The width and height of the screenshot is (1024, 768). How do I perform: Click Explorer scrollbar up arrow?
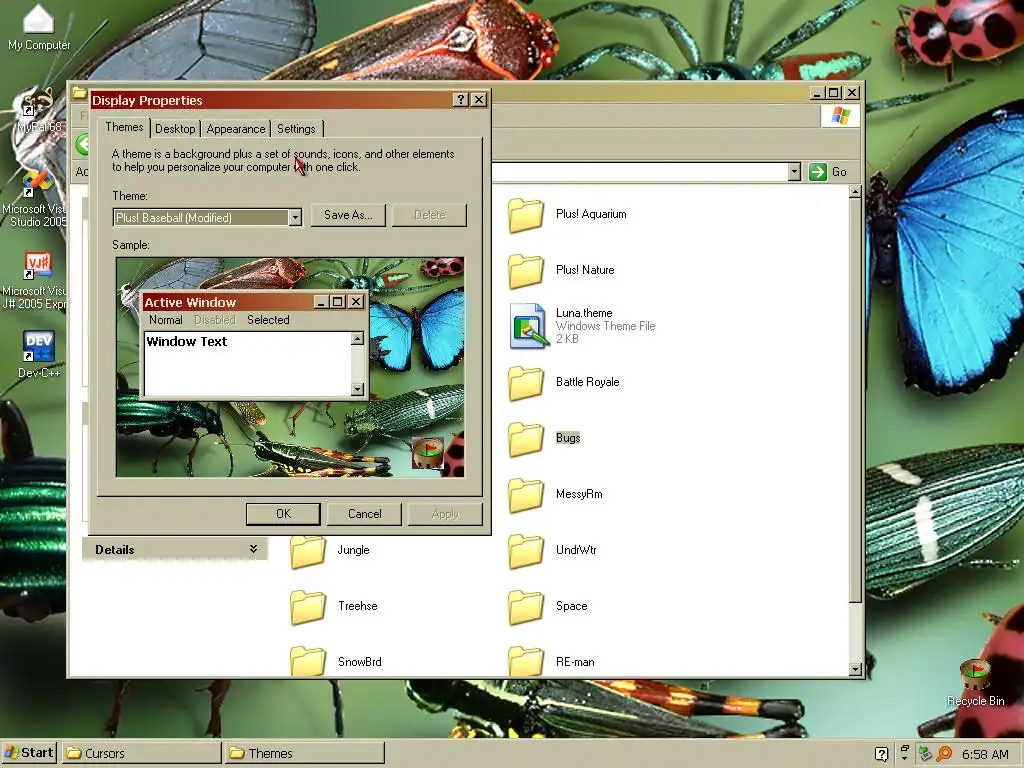[855, 192]
